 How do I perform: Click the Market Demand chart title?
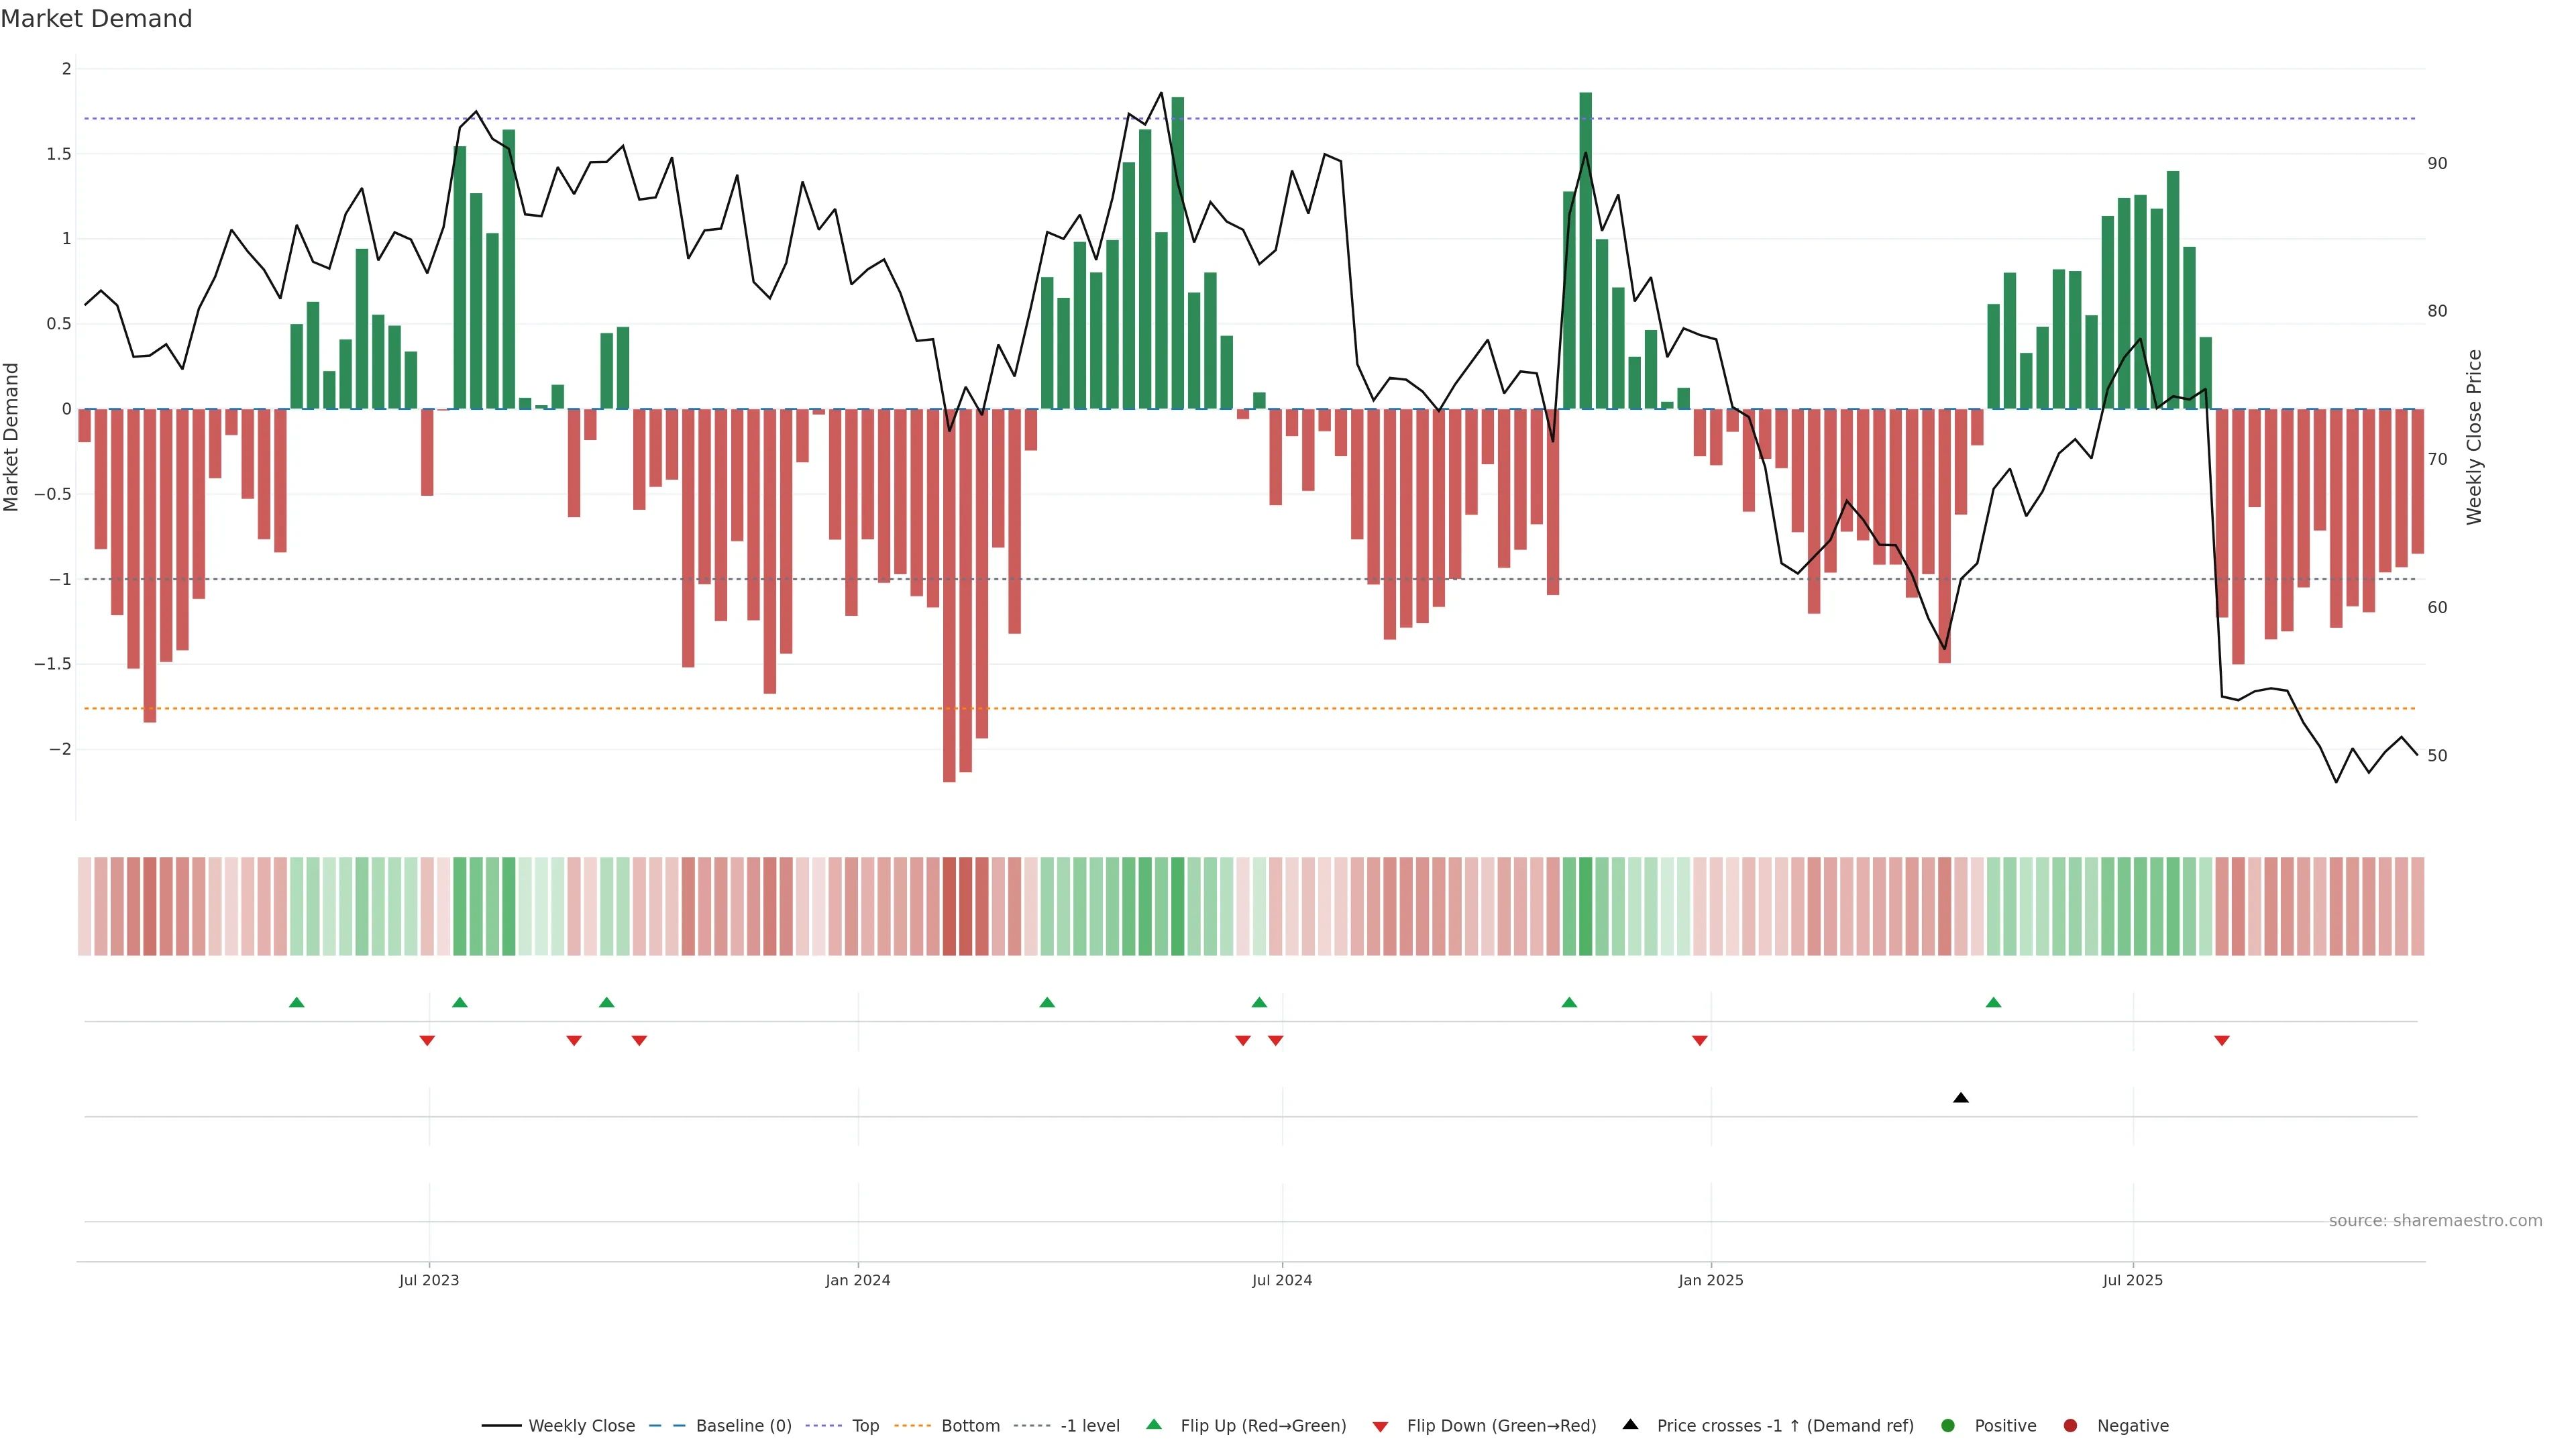96,19
